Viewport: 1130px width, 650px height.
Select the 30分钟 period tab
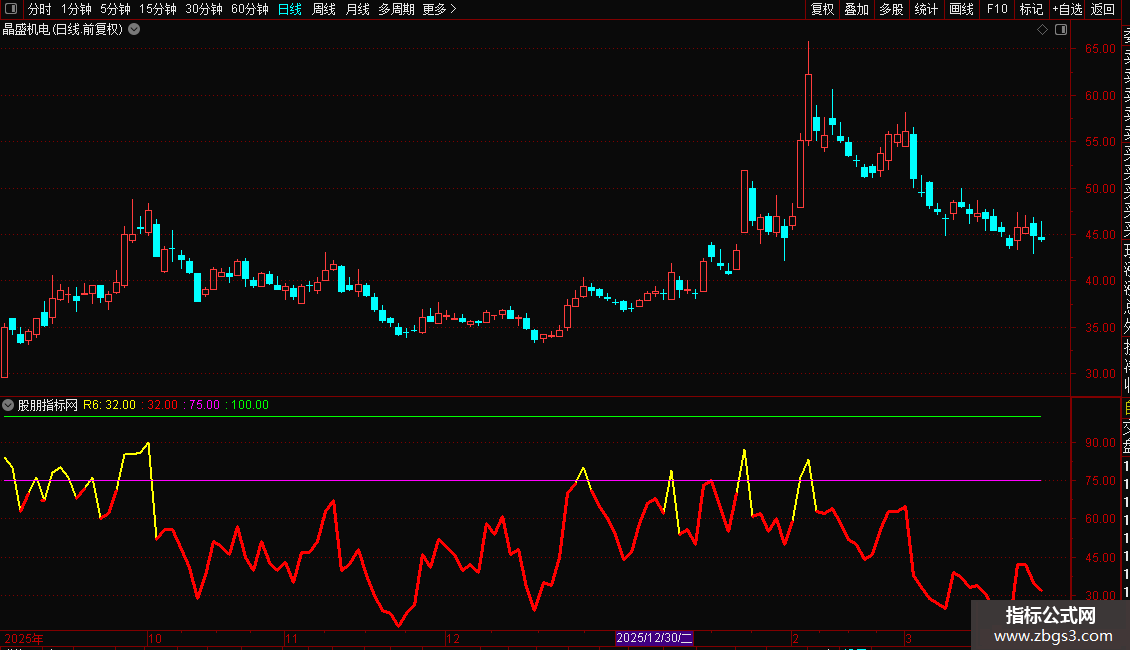pos(203,9)
